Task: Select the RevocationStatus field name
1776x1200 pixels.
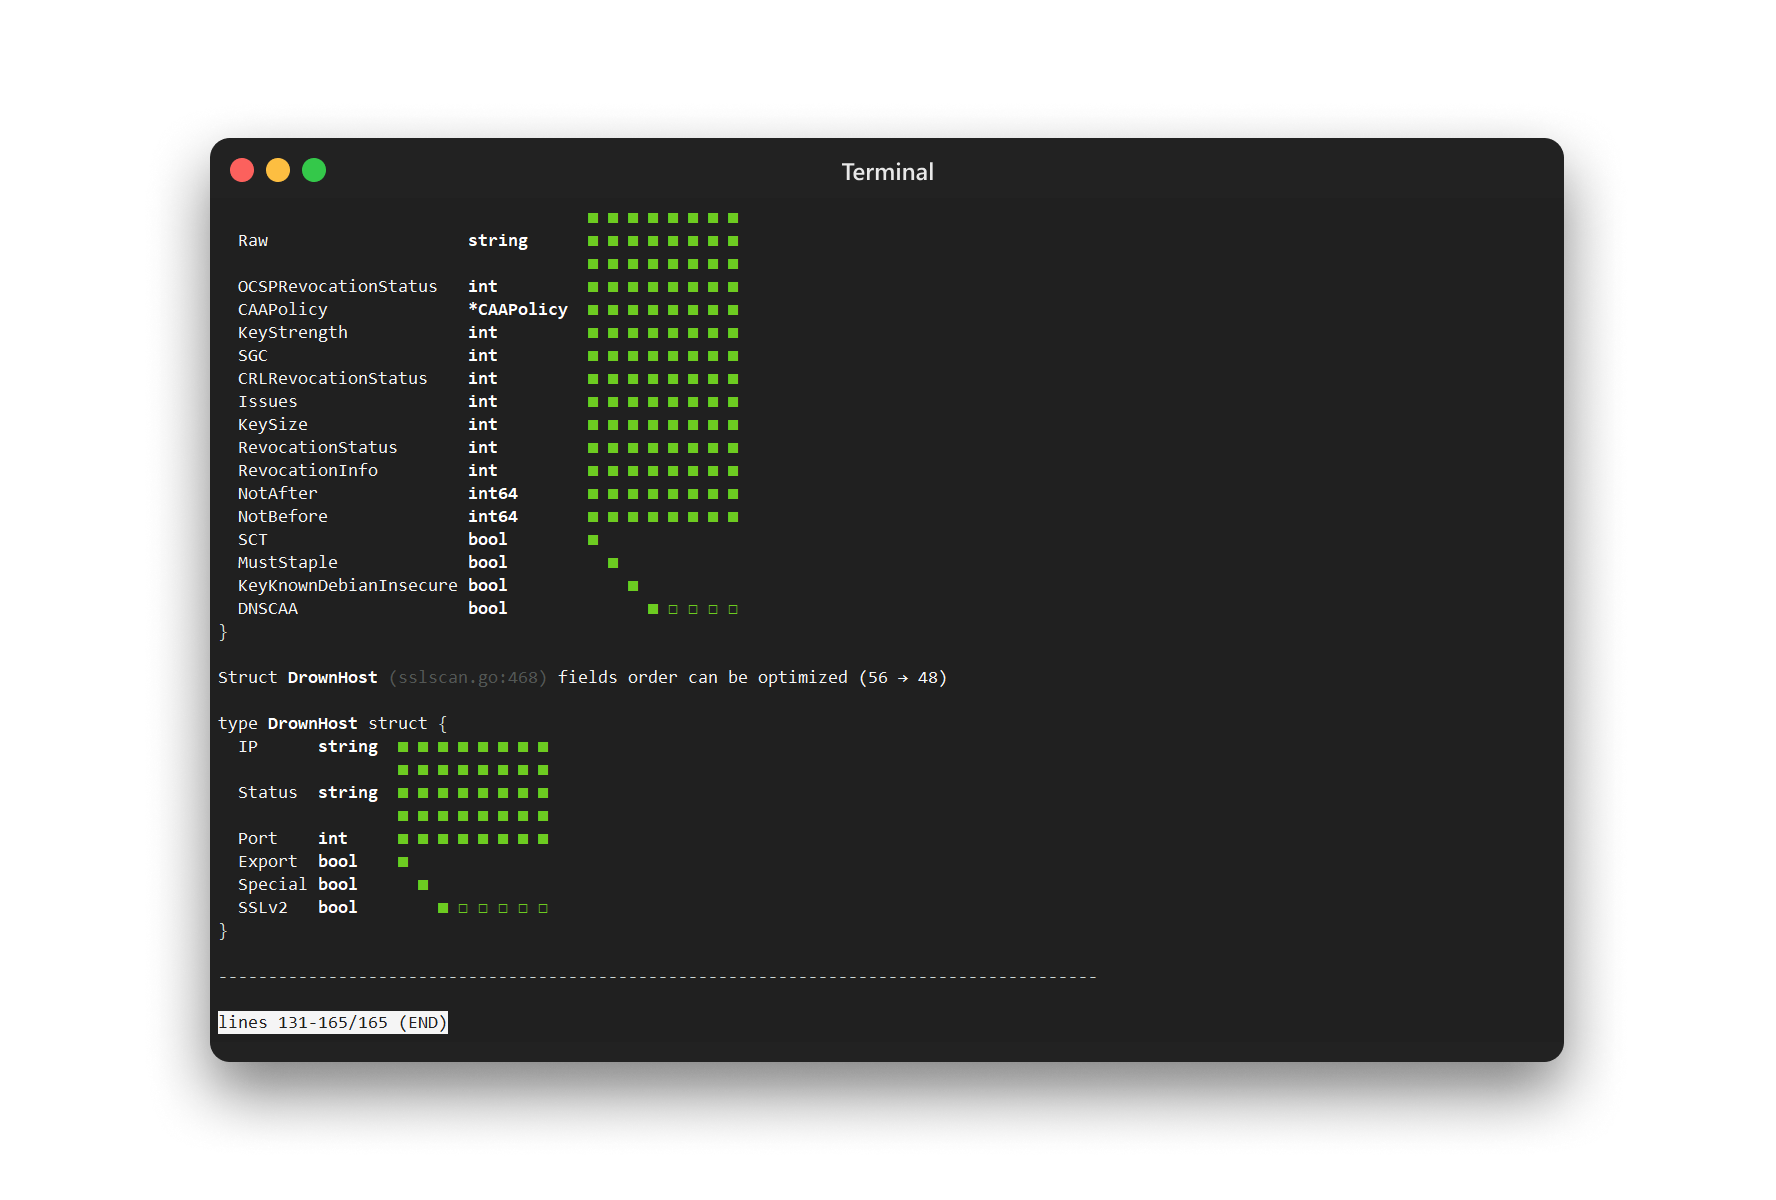Action: point(318,448)
